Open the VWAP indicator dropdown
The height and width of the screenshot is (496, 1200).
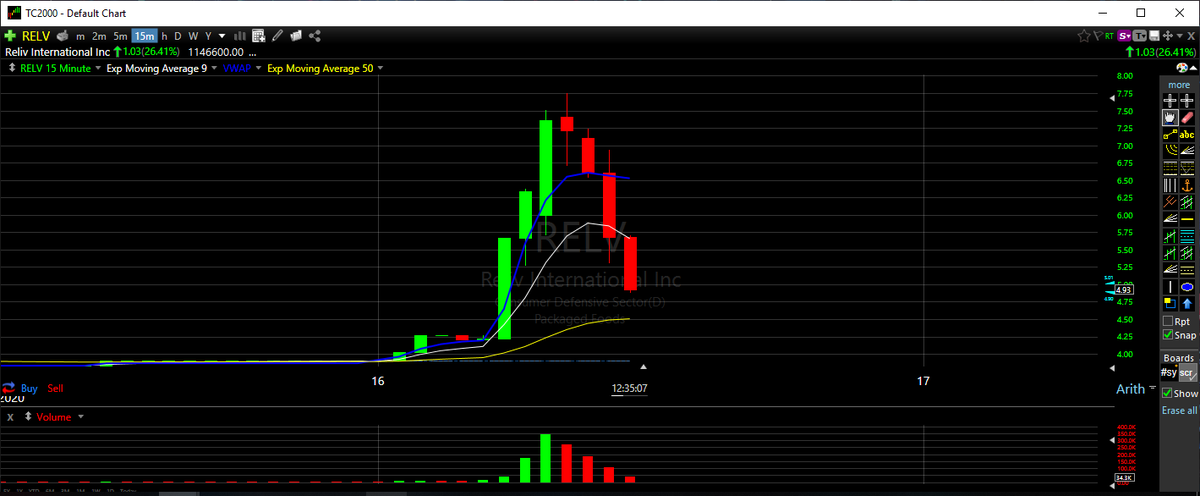[x=259, y=68]
